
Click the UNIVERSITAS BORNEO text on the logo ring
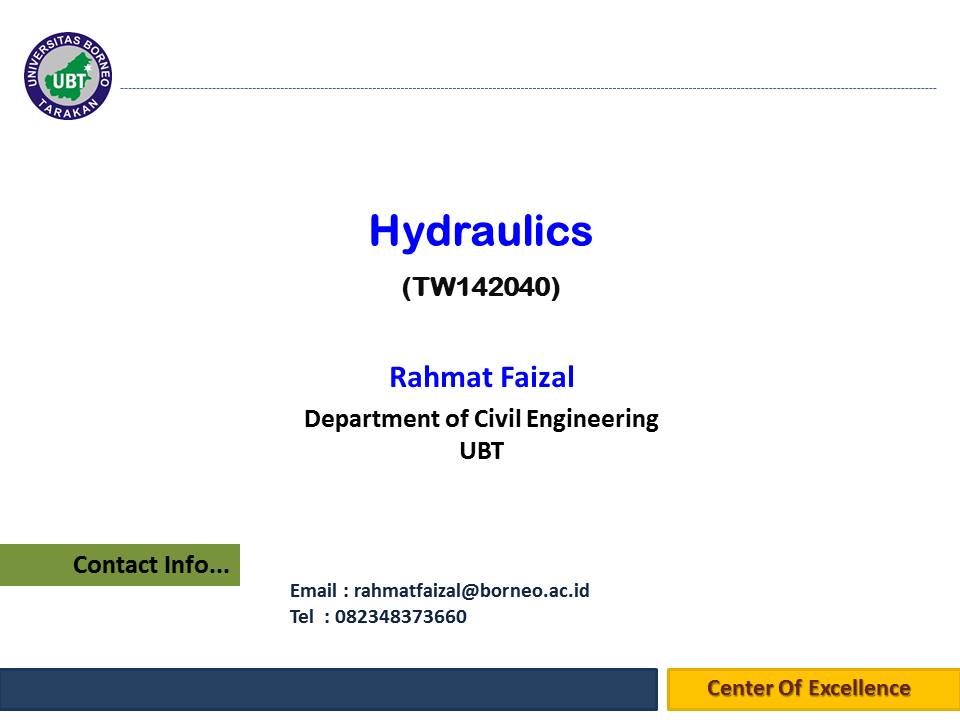(x=67, y=43)
